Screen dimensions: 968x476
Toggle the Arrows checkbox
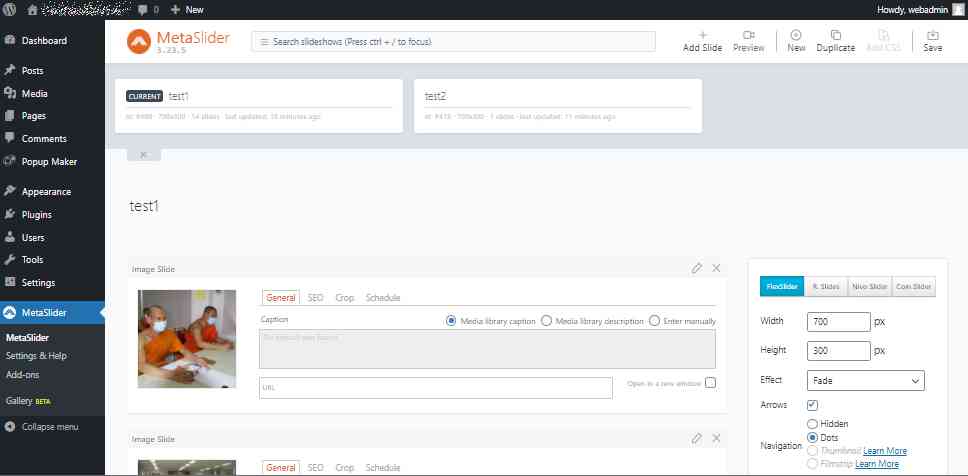(x=813, y=405)
